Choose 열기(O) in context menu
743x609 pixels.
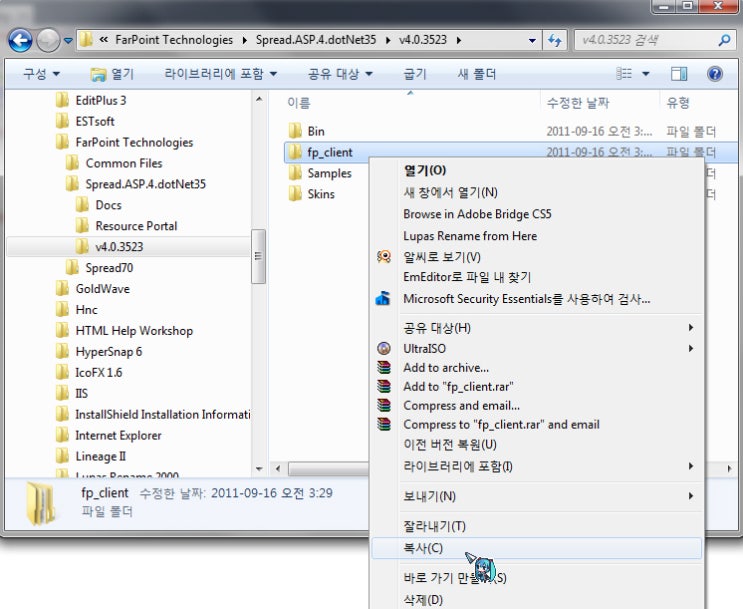536,171
